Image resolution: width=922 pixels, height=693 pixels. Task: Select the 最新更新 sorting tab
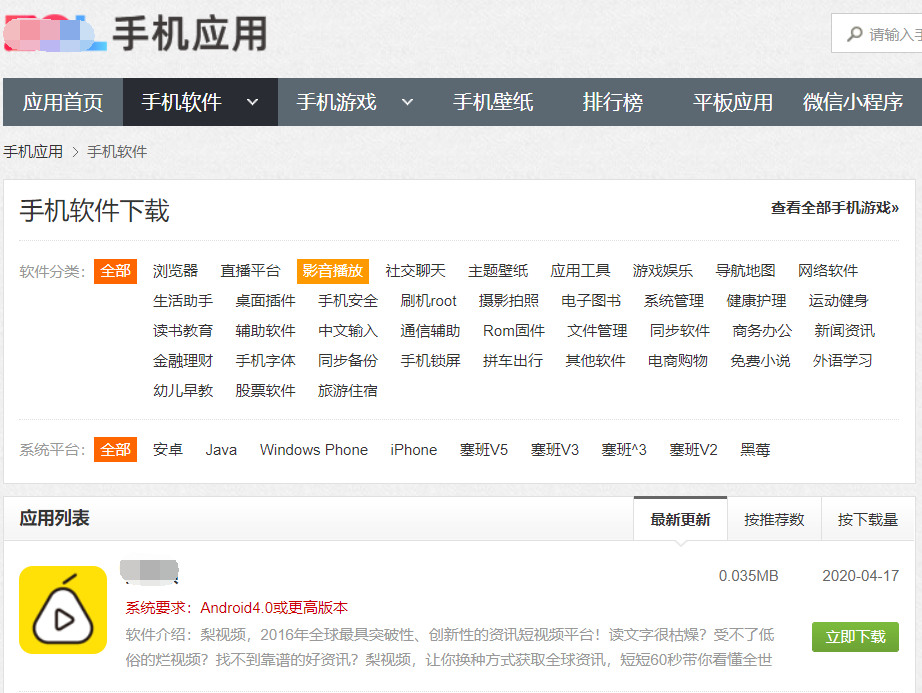pos(680,518)
